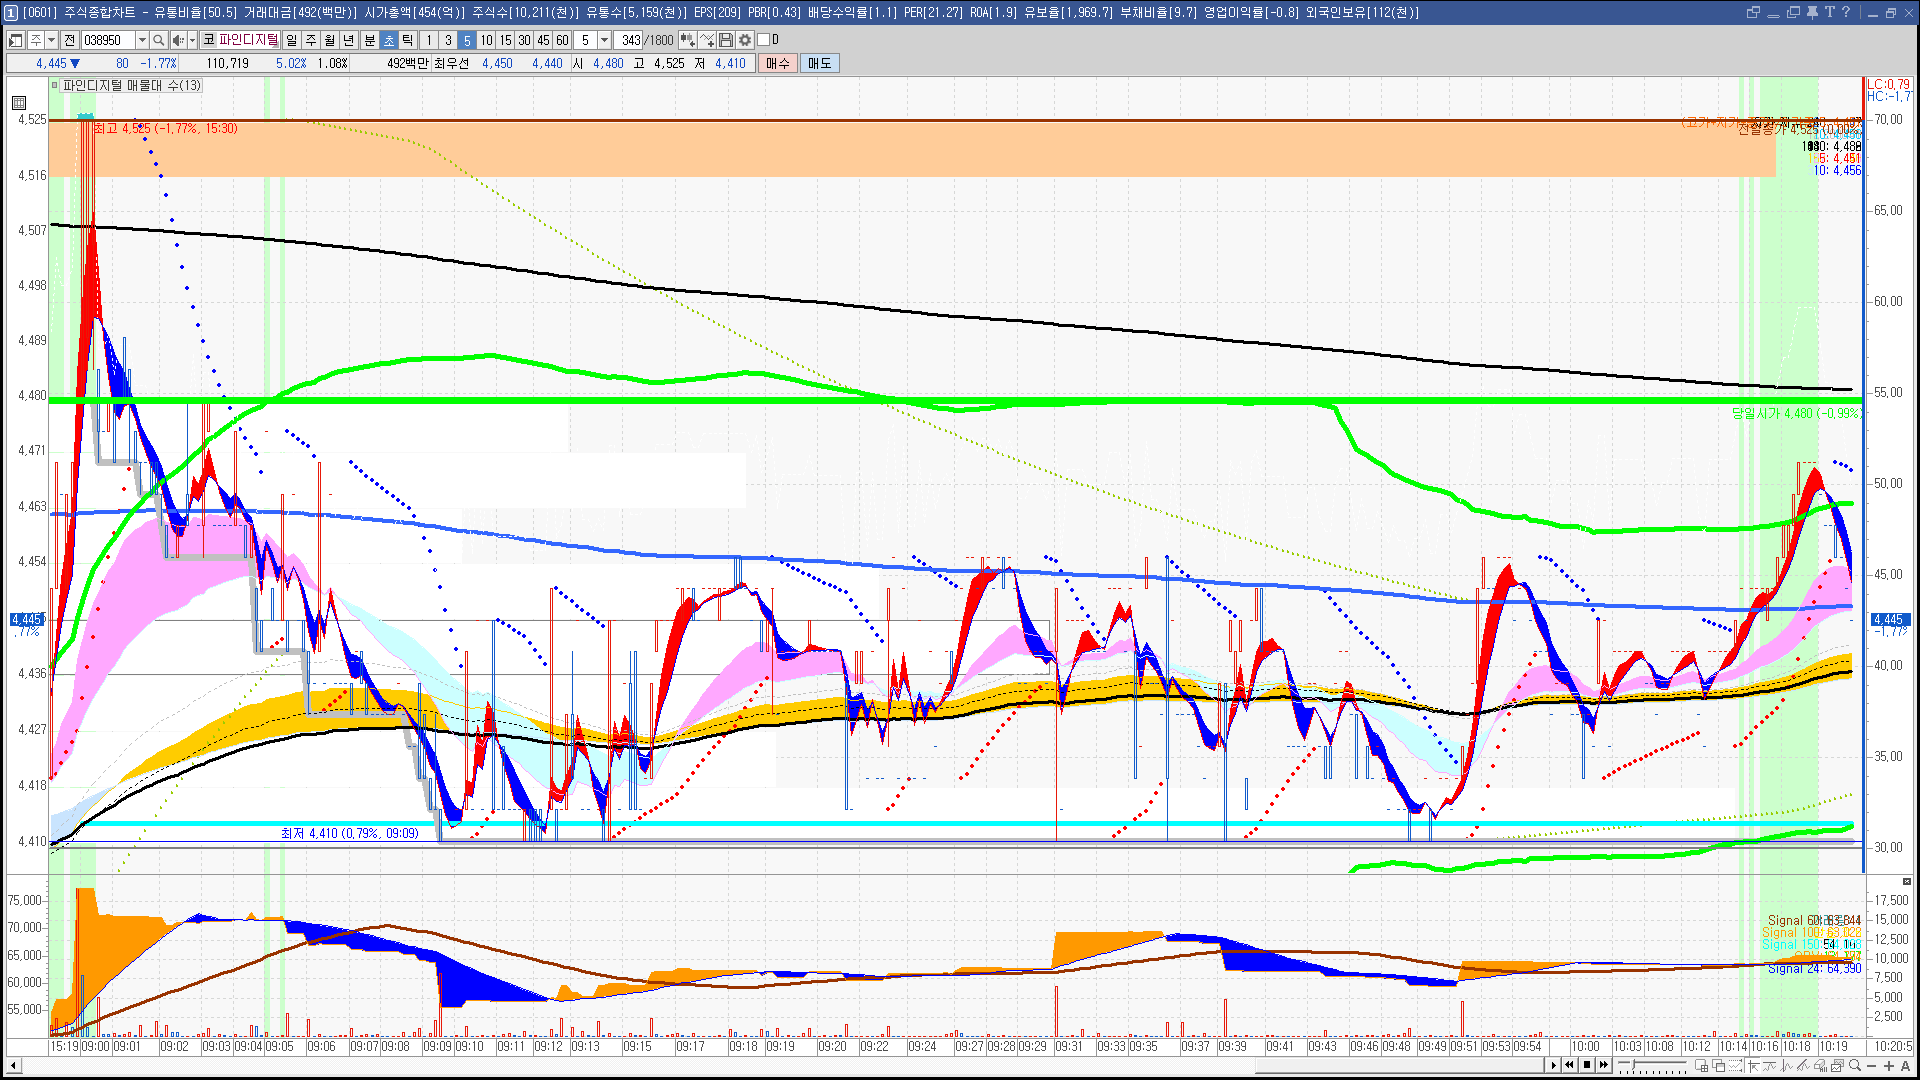Viewport: 1920px width, 1080px height.
Task: Open the speaker options dropdown arrow
Action: [x=192, y=40]
